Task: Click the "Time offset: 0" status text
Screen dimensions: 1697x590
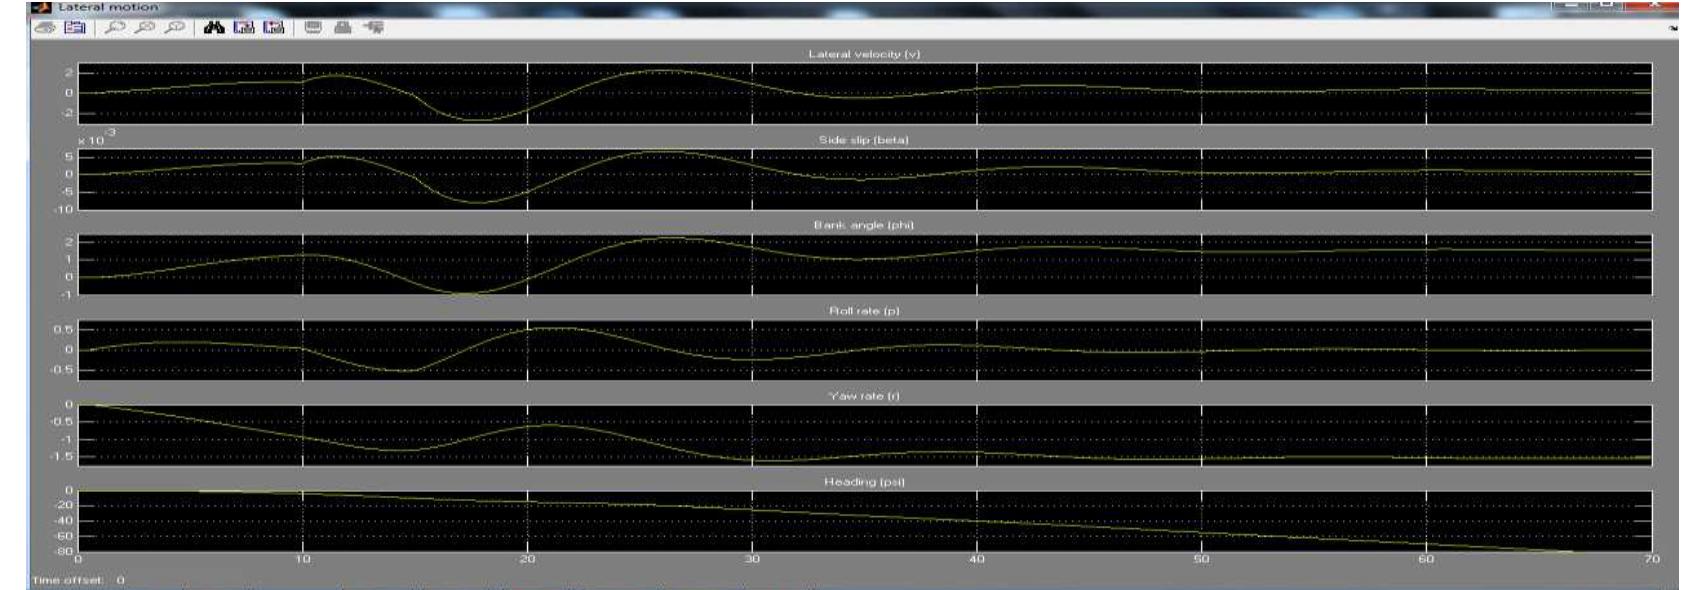Action: click(78, 580)
